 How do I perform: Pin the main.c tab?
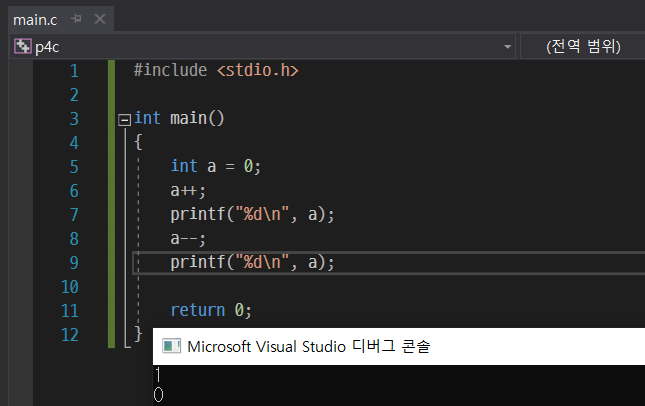click(76, 19)
